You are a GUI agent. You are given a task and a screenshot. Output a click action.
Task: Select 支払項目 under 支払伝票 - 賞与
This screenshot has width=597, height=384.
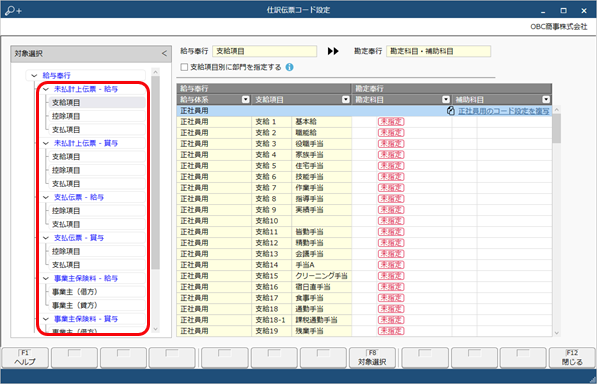[x=97, y=265]
